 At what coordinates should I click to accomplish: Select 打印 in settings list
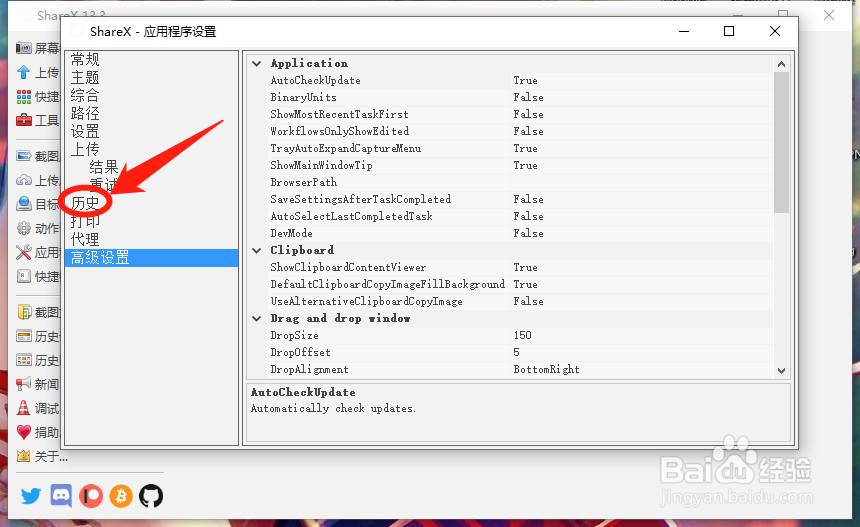click(85, 221)
